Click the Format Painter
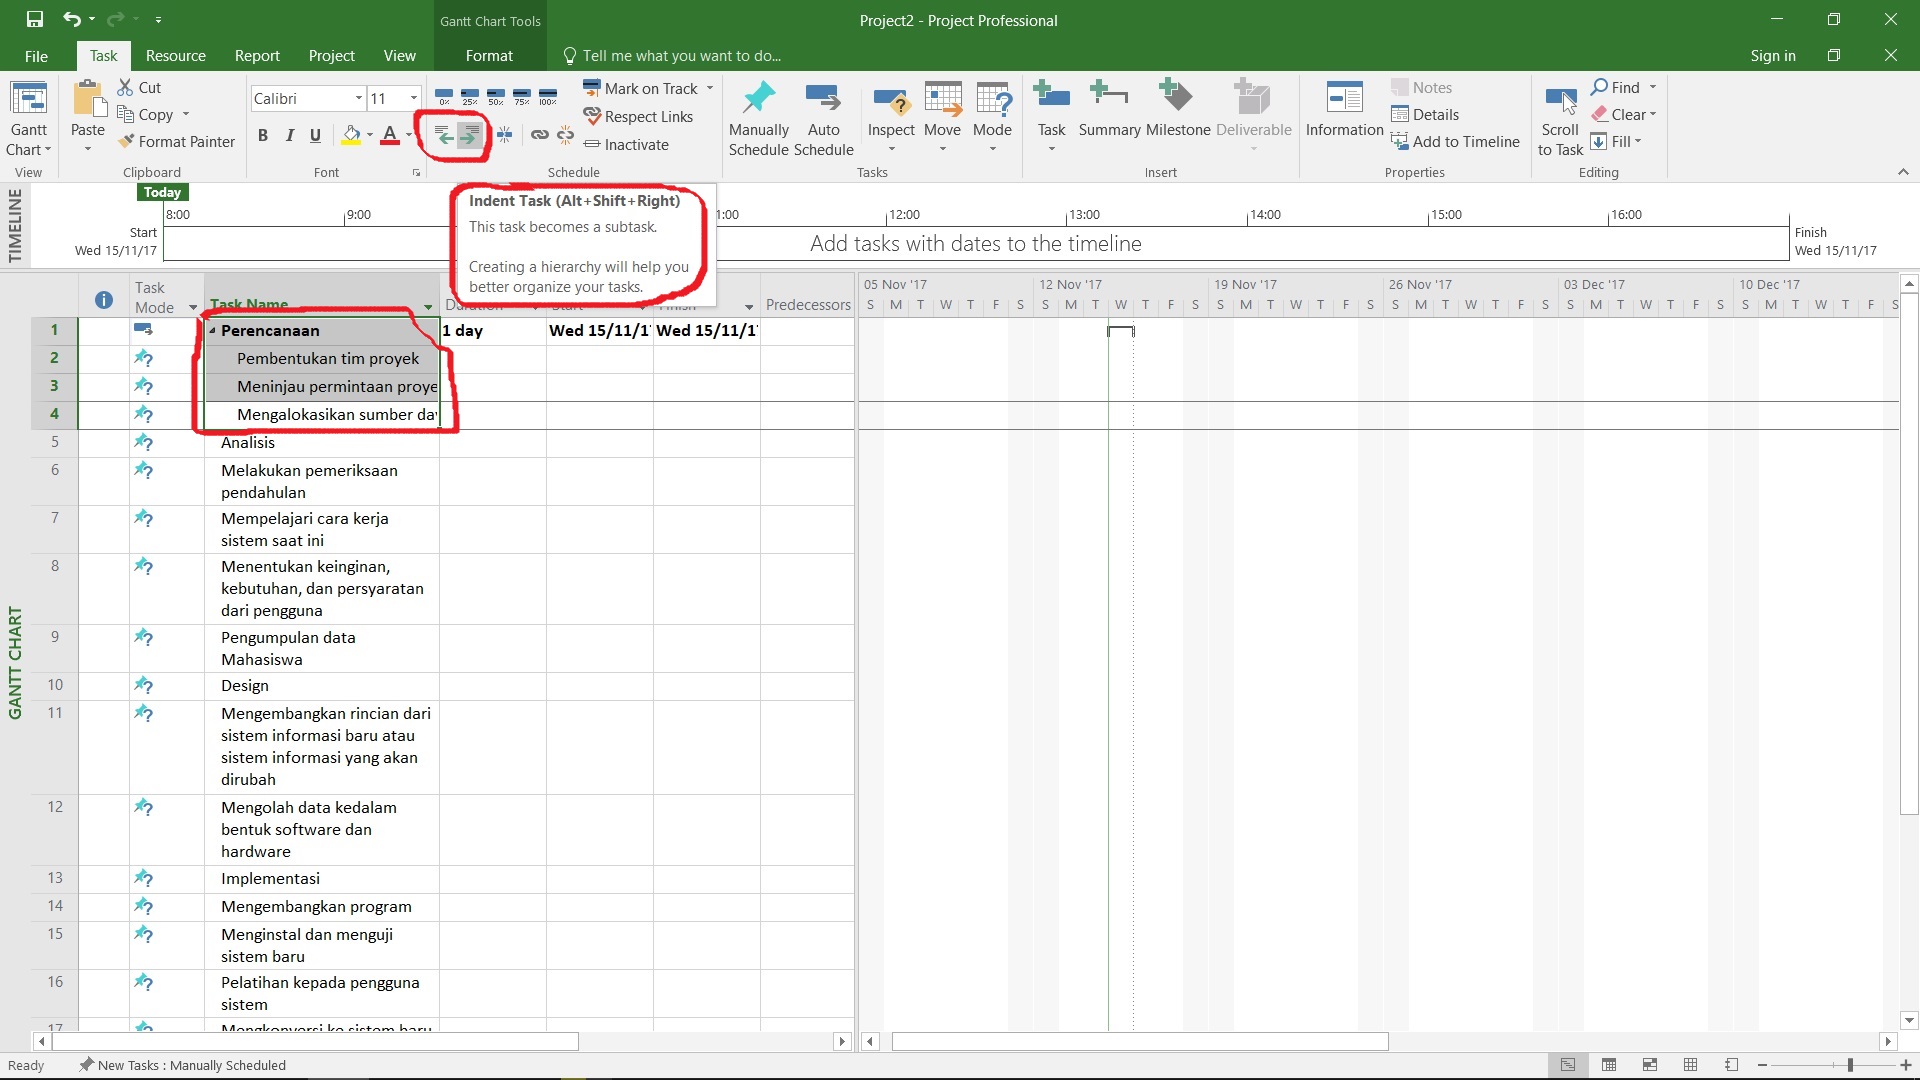The height and width of the screenshot is (1080, 1920). pos(176,142)
